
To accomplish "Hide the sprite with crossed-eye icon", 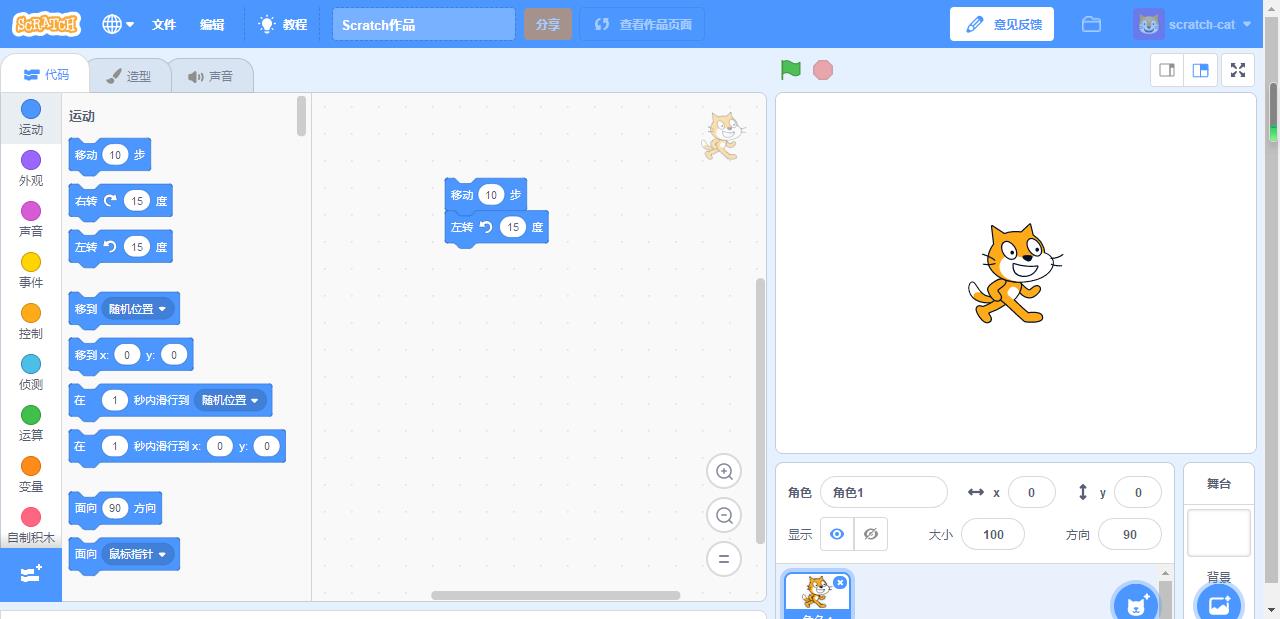I will (x=871, y=534).
